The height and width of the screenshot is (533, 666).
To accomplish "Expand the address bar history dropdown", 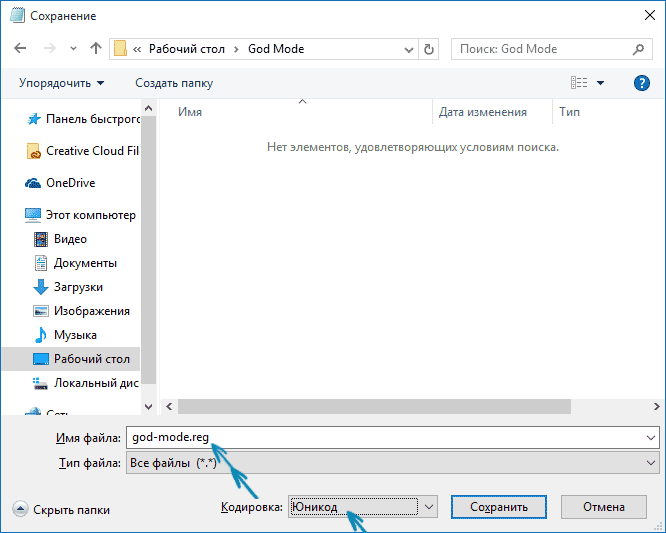I will (x=409, y=50).
